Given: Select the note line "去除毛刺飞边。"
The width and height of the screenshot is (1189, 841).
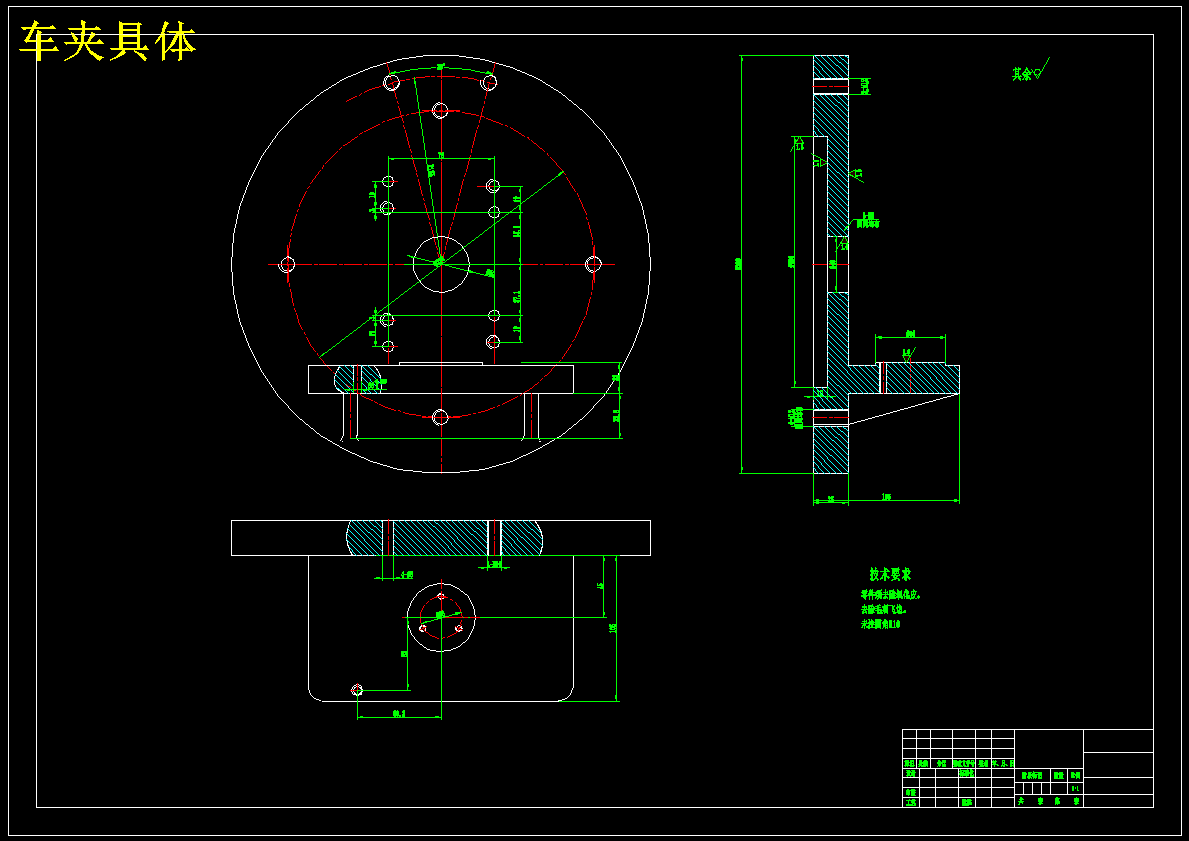Looking at the screenshot, I should 883,609.
